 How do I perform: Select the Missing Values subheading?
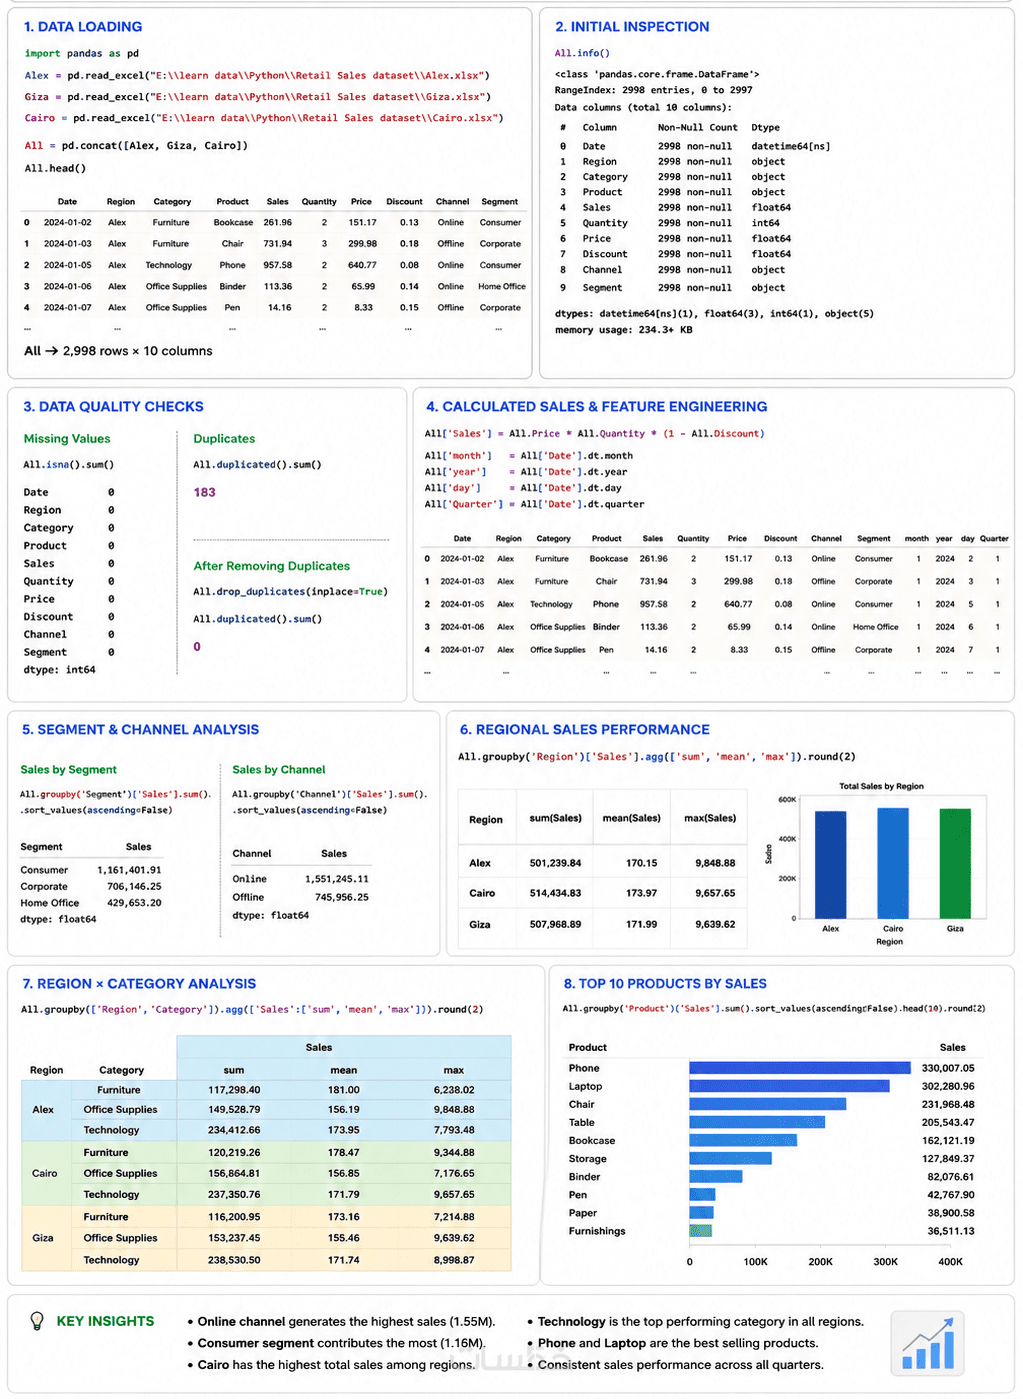(67, 439)
